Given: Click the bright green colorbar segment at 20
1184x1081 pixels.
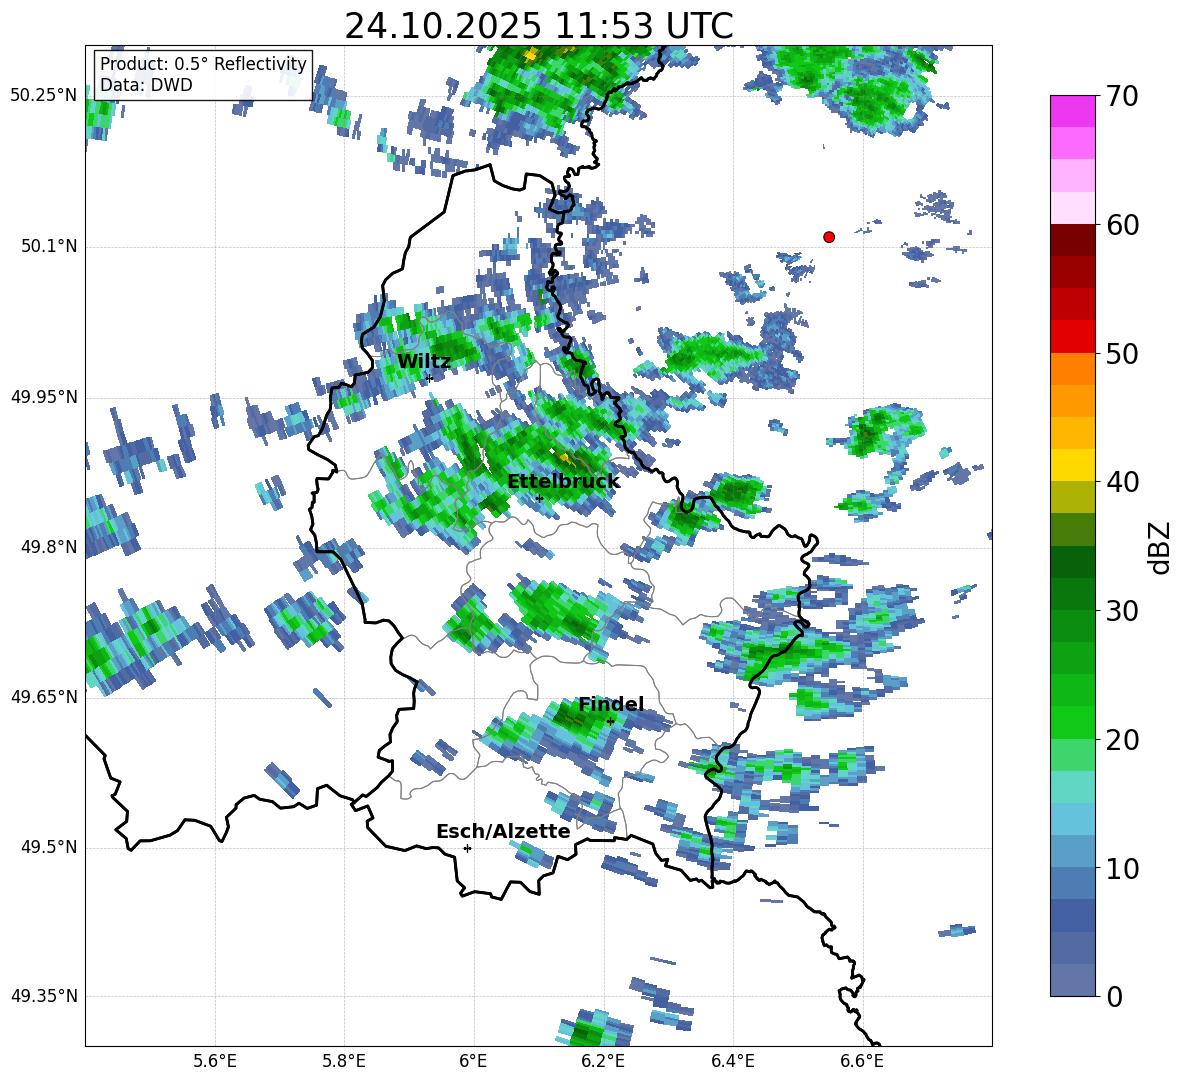Looking at the screenshot, I should click(x=1072, y=722).
